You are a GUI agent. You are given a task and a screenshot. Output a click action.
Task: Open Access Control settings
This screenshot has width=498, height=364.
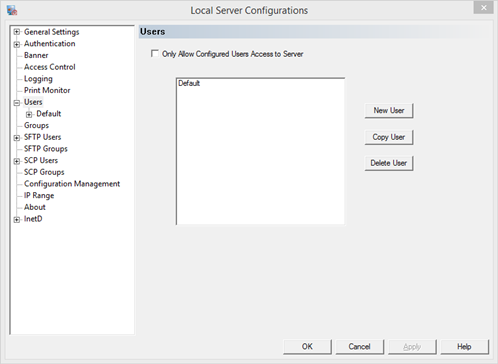[50, 67]
